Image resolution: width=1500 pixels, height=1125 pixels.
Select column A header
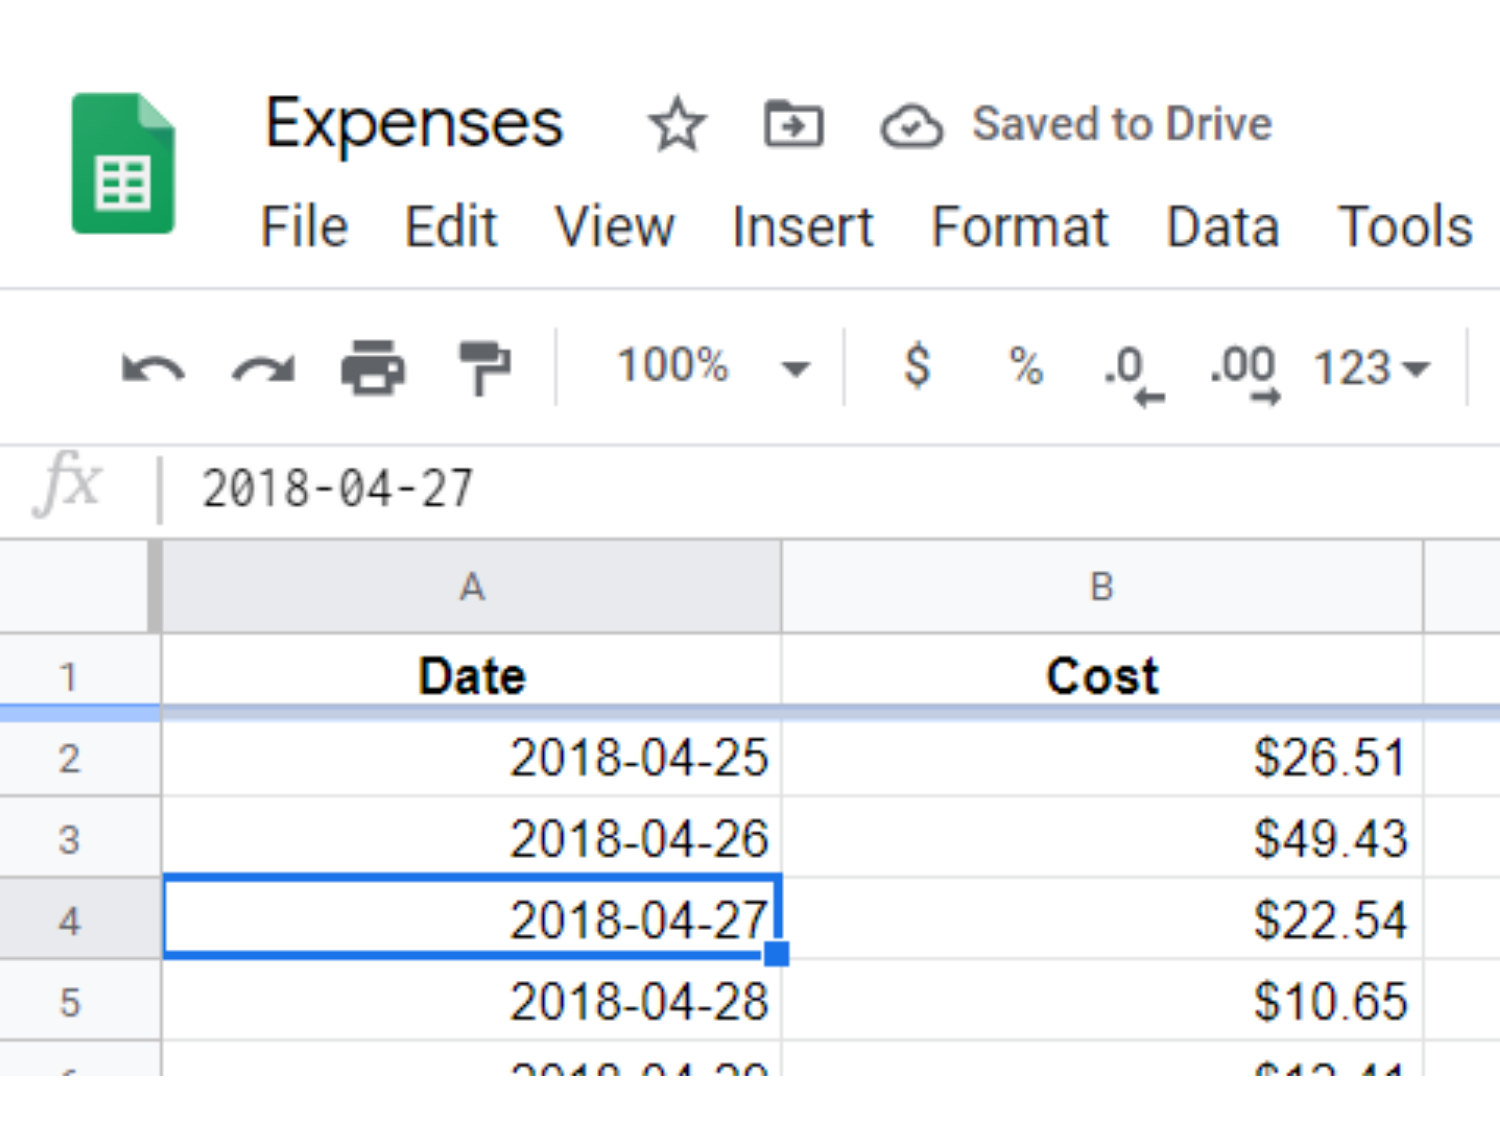[x=471, y=587]
